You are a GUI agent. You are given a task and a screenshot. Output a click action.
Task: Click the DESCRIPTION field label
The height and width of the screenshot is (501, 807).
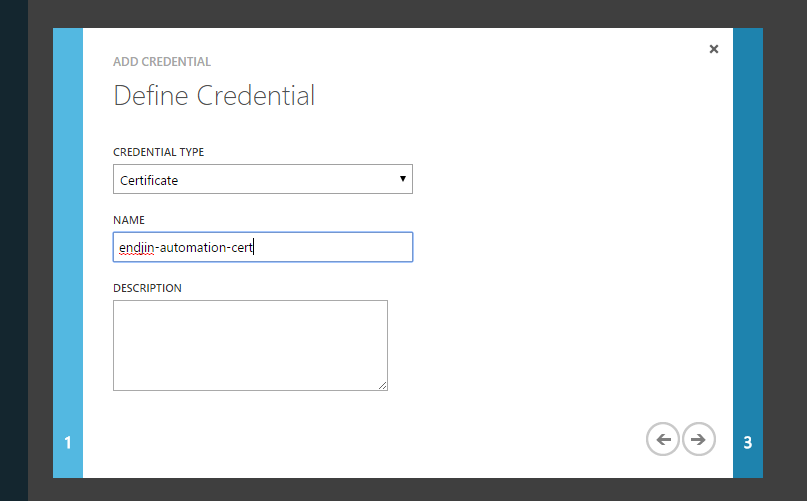[x=147, y=288]
